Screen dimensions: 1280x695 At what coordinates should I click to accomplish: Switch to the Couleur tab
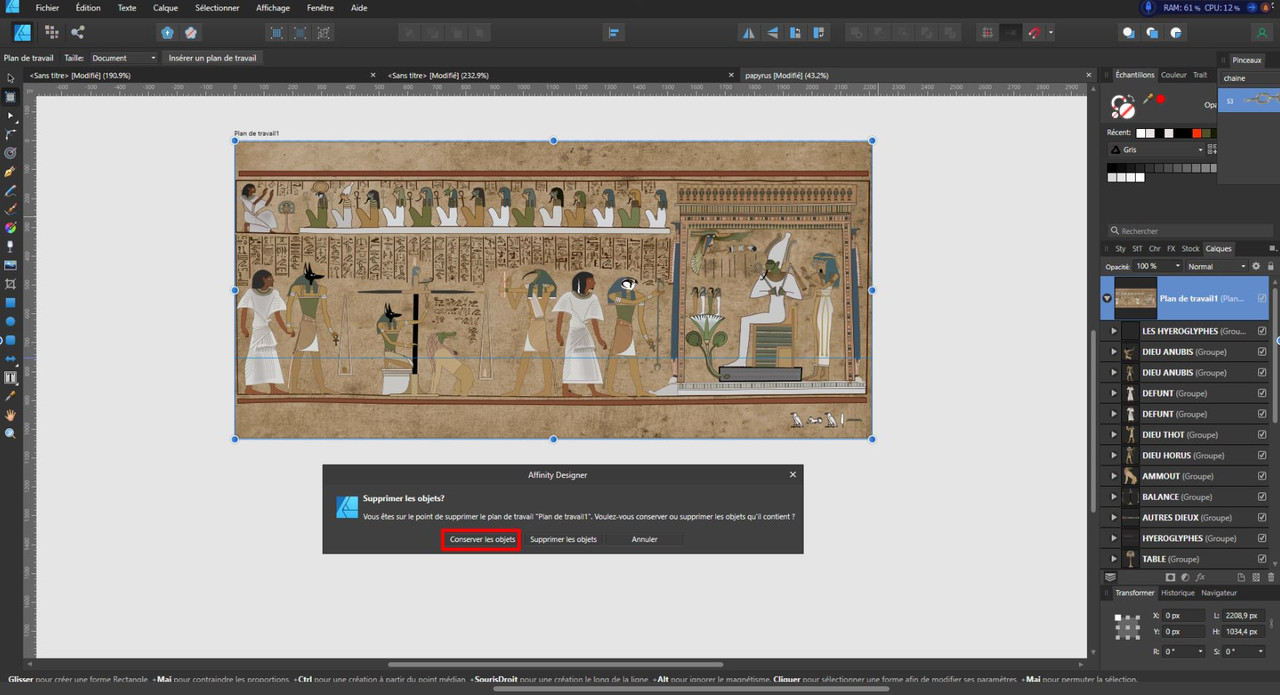pyautogui.click(x=1173, y=75)
